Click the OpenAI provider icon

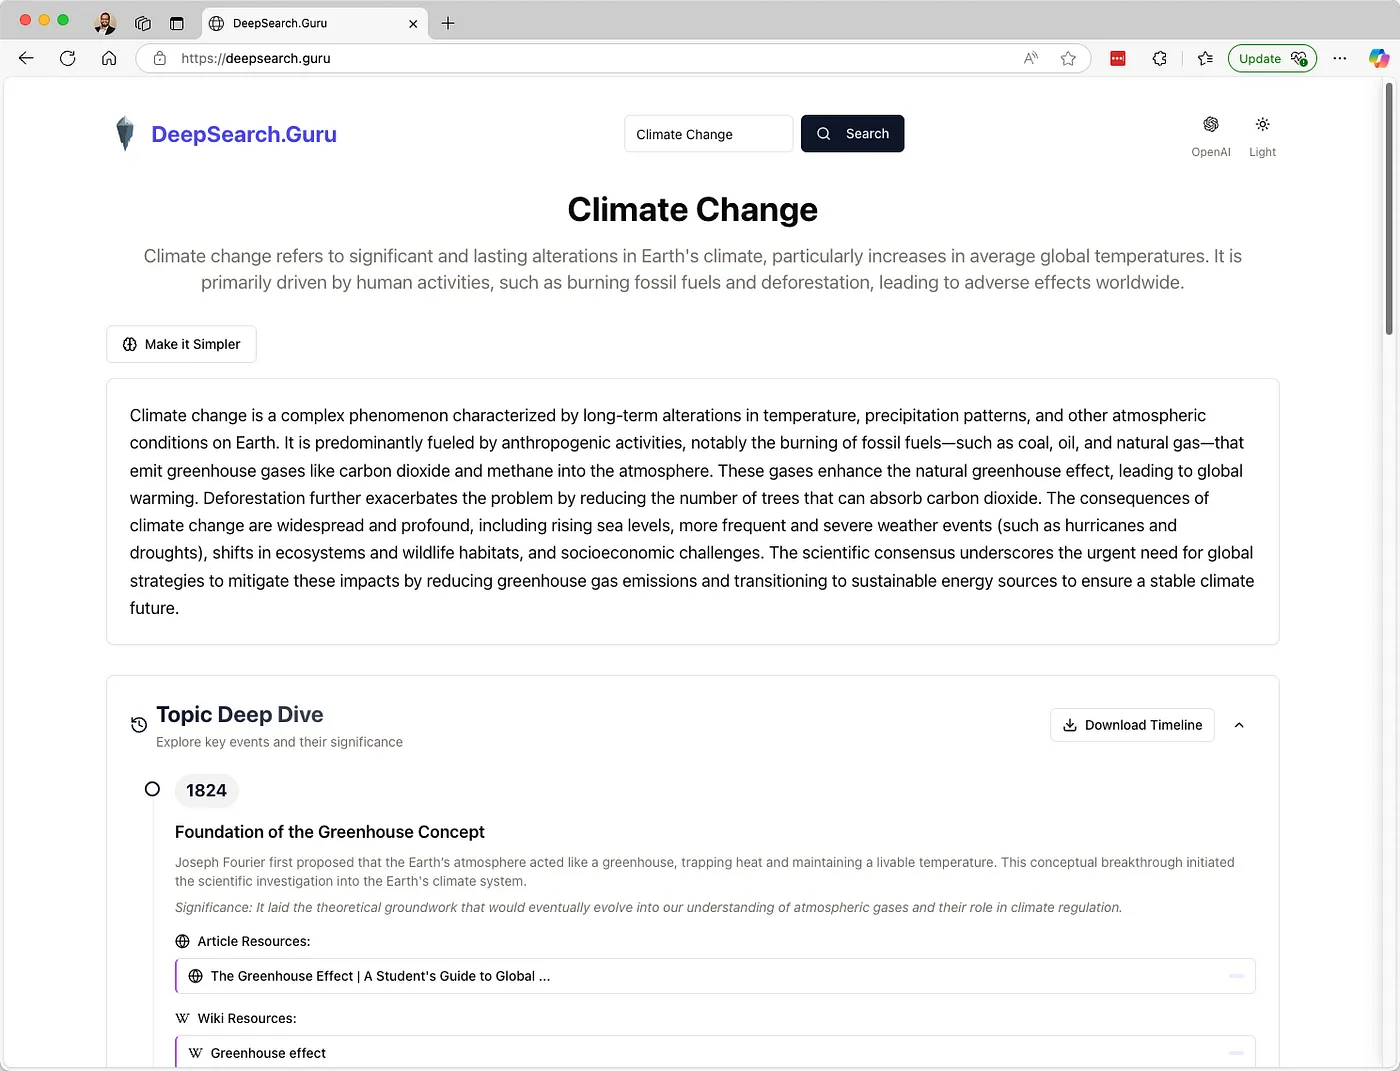pyautogui.click(x=1210, y=125)
